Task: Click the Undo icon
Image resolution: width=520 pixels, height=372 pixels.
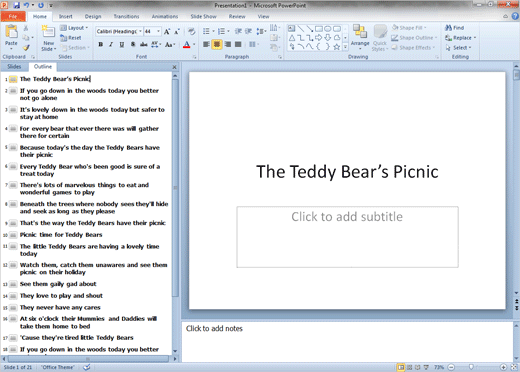Action: click(x=26, y=5)
